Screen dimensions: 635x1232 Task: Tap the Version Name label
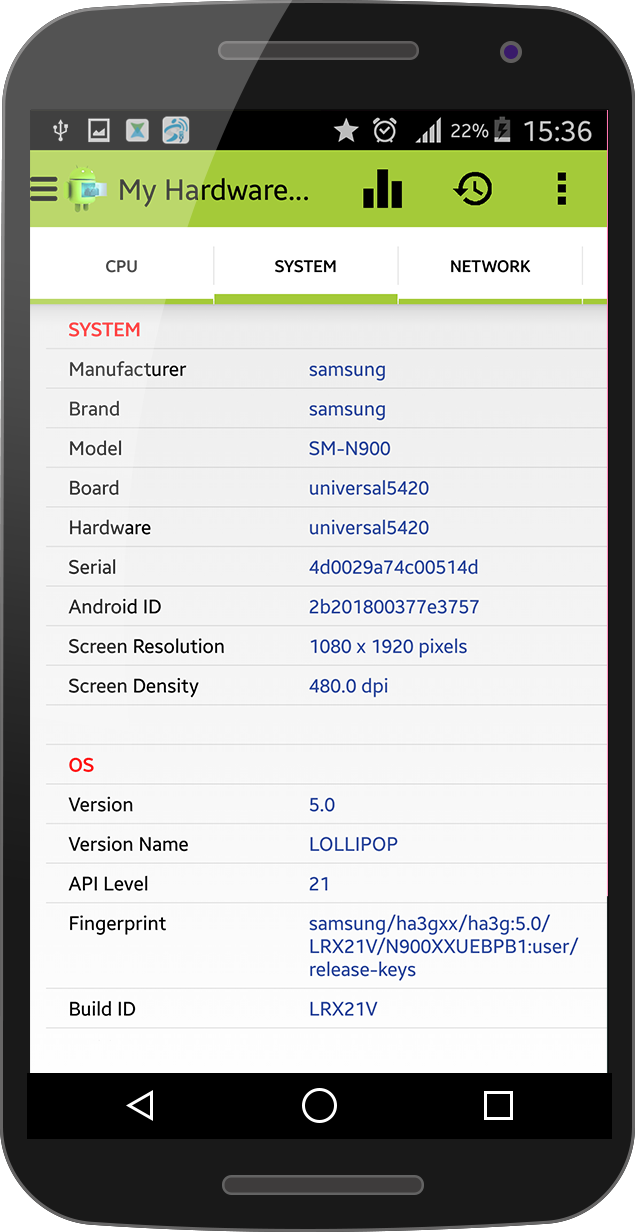[128, 844]
